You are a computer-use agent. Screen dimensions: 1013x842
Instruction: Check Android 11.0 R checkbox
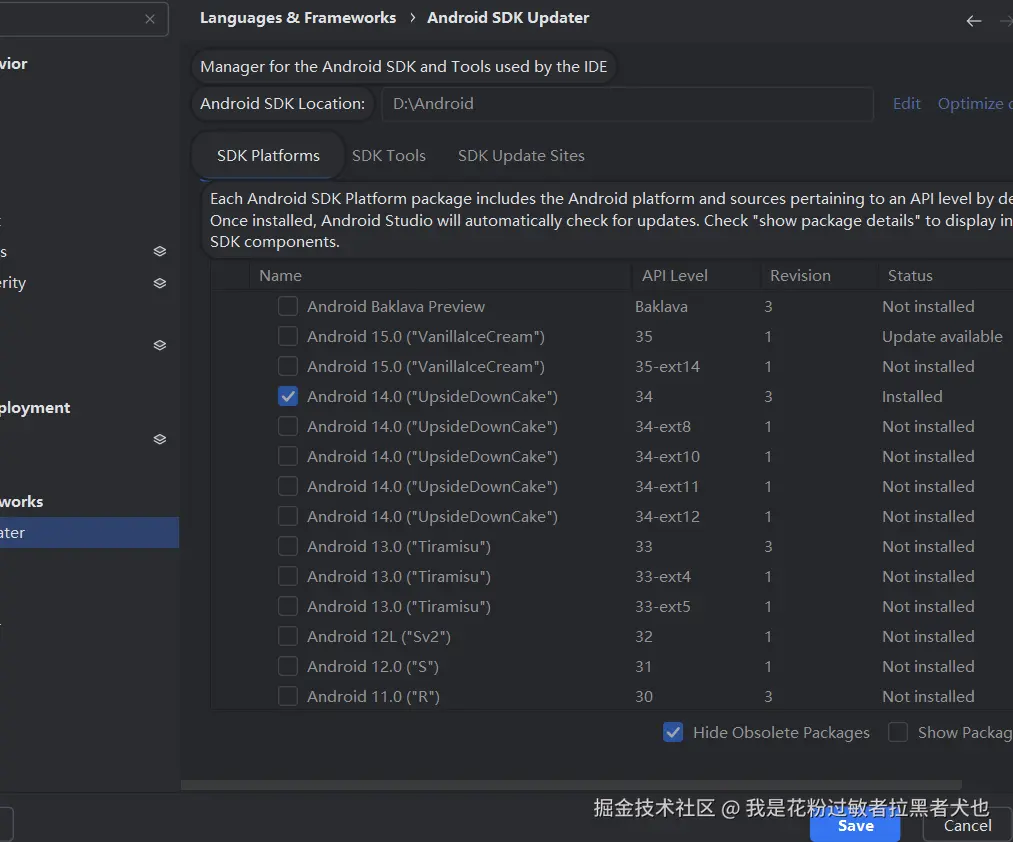pyautogui.click(x=287, y=696)
